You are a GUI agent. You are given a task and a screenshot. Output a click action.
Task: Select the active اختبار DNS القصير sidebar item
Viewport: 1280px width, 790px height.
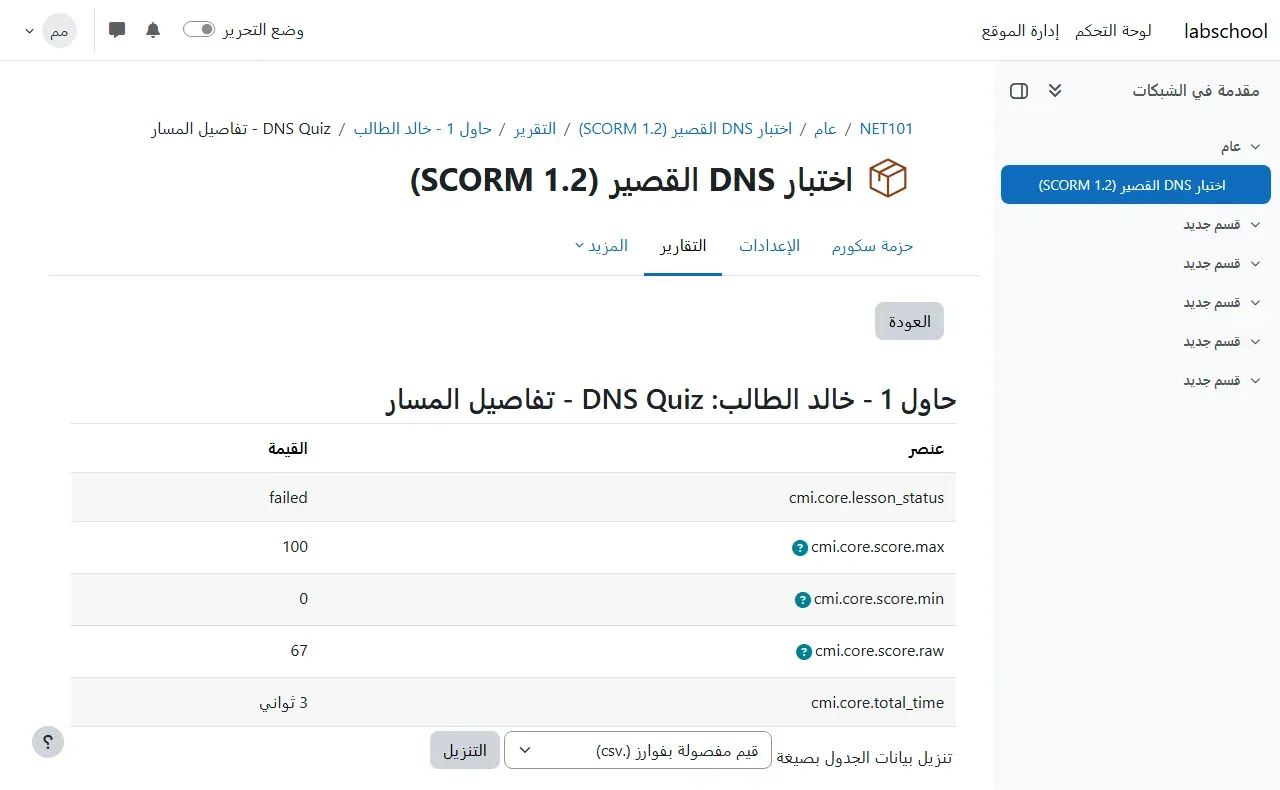point(1136,186)
